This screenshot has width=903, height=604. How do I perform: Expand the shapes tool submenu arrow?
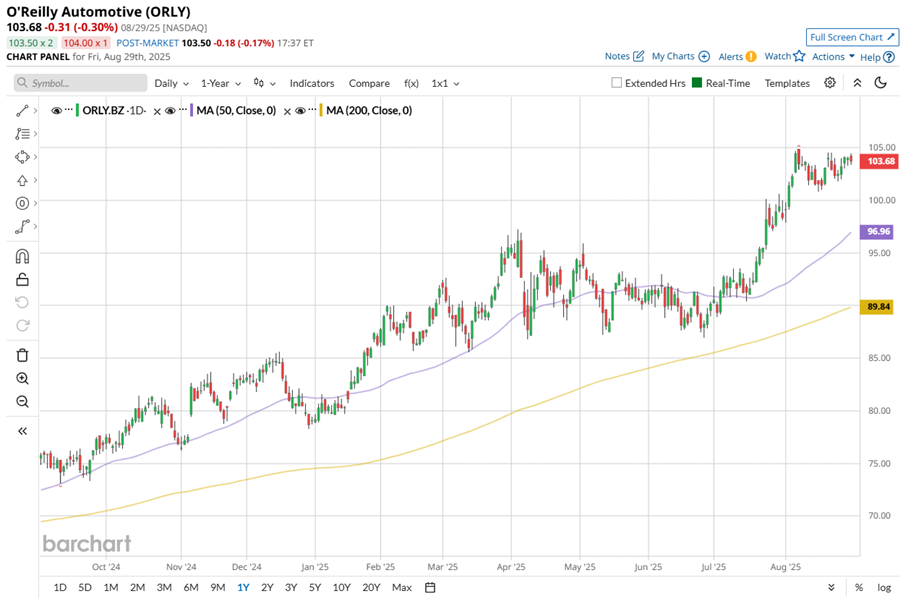click(x=35, y=157)
